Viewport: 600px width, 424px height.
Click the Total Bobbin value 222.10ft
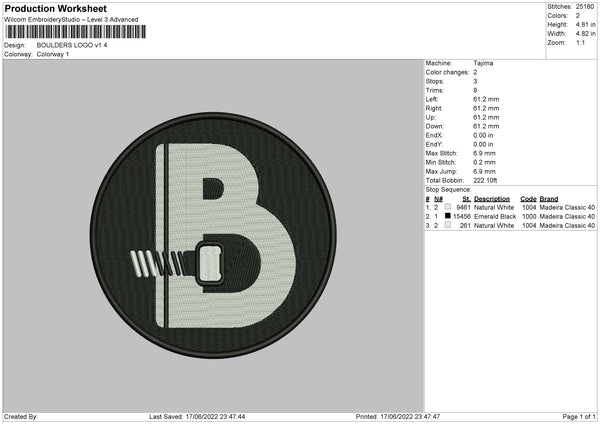click(x=485, y=181)
